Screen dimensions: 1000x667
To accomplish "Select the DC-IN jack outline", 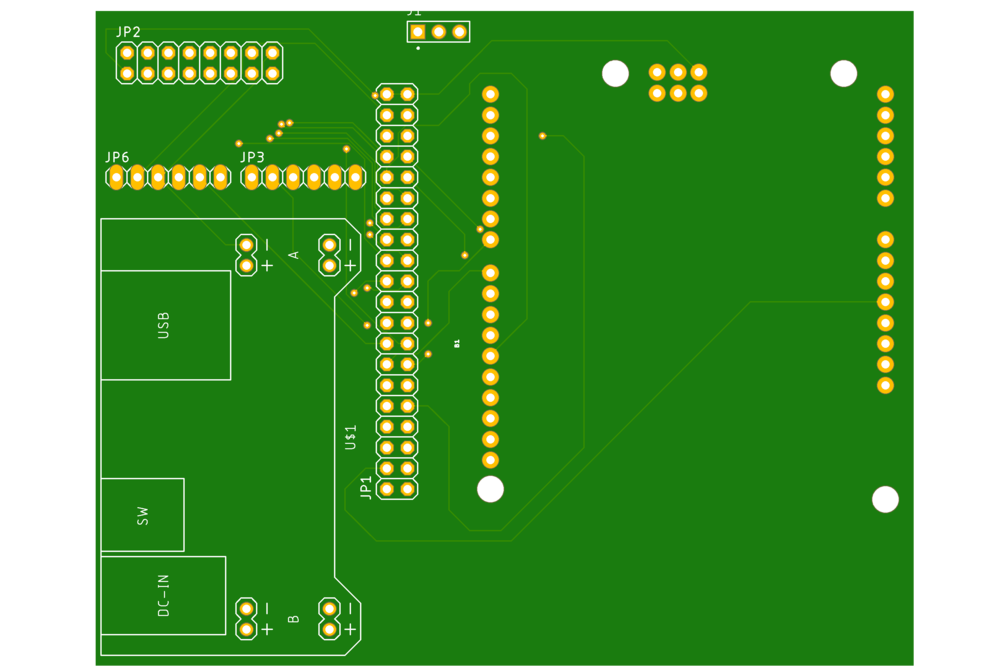I will [163, 596].
